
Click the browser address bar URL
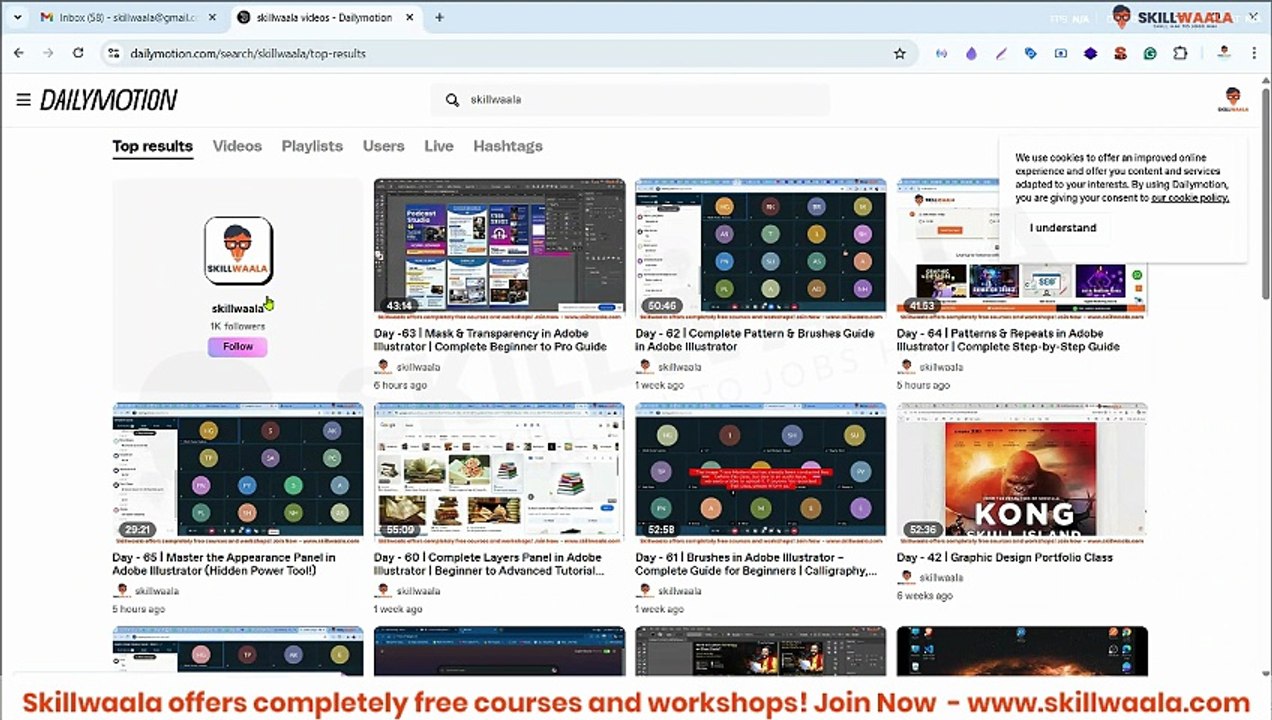point(248,53)
